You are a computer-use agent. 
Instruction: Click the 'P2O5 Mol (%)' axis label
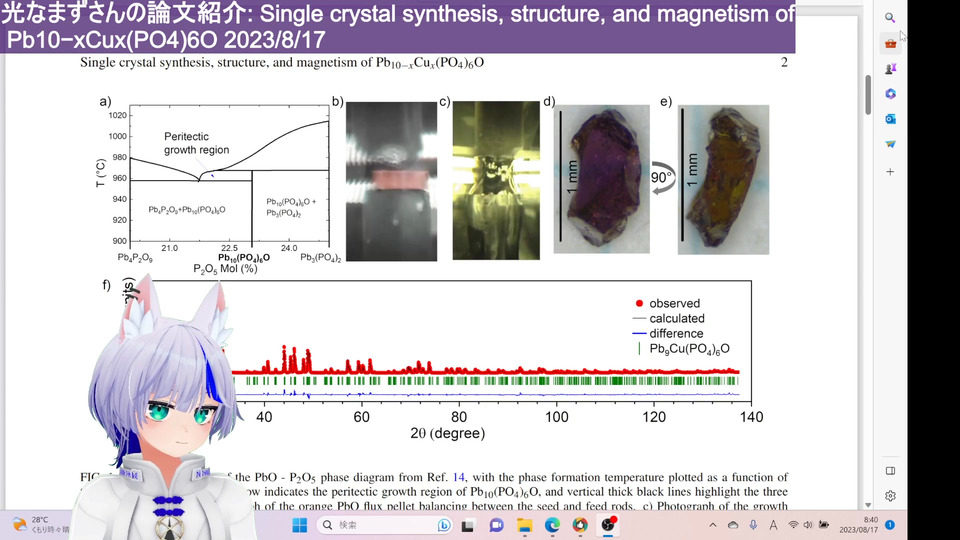coord(225,269)
